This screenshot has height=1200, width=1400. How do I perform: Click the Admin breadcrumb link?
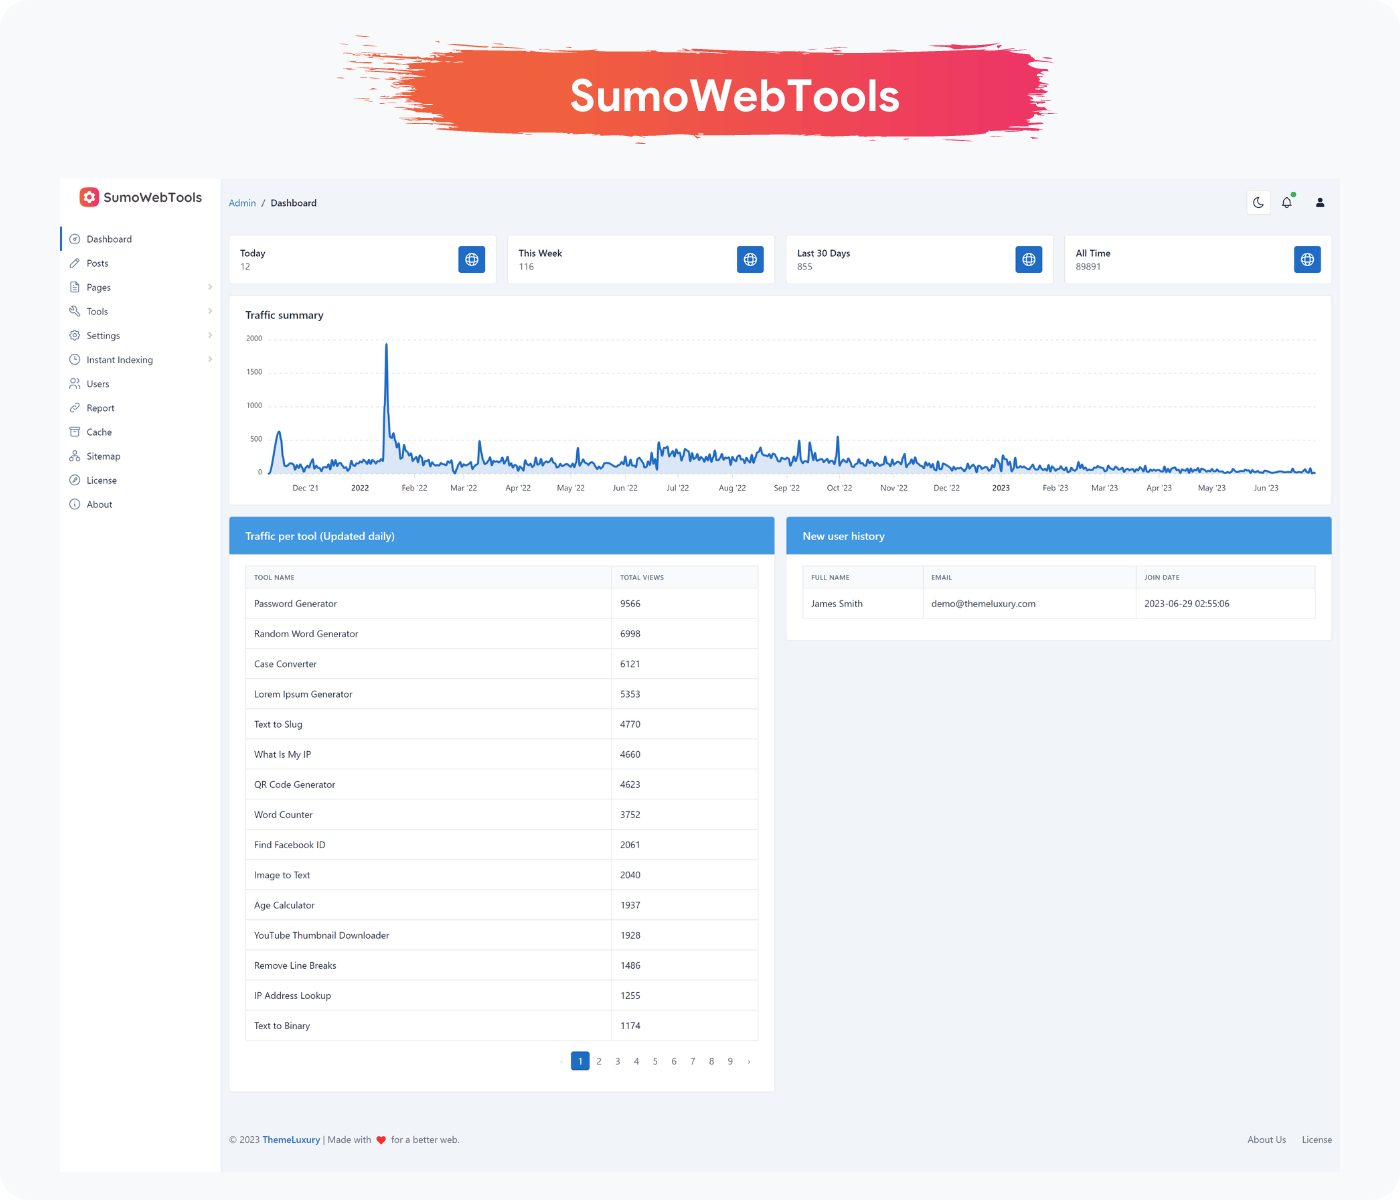pos(242,203)
